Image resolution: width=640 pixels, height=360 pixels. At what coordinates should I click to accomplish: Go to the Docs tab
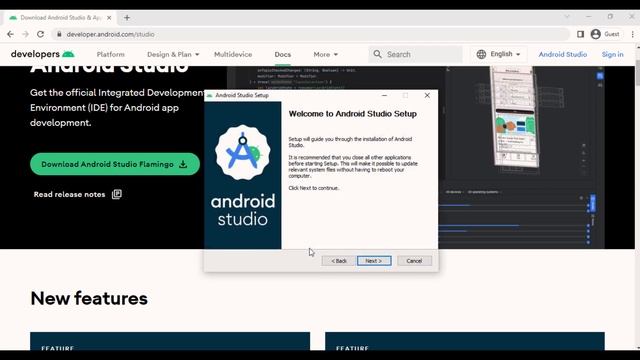click(x=282, y=54)
